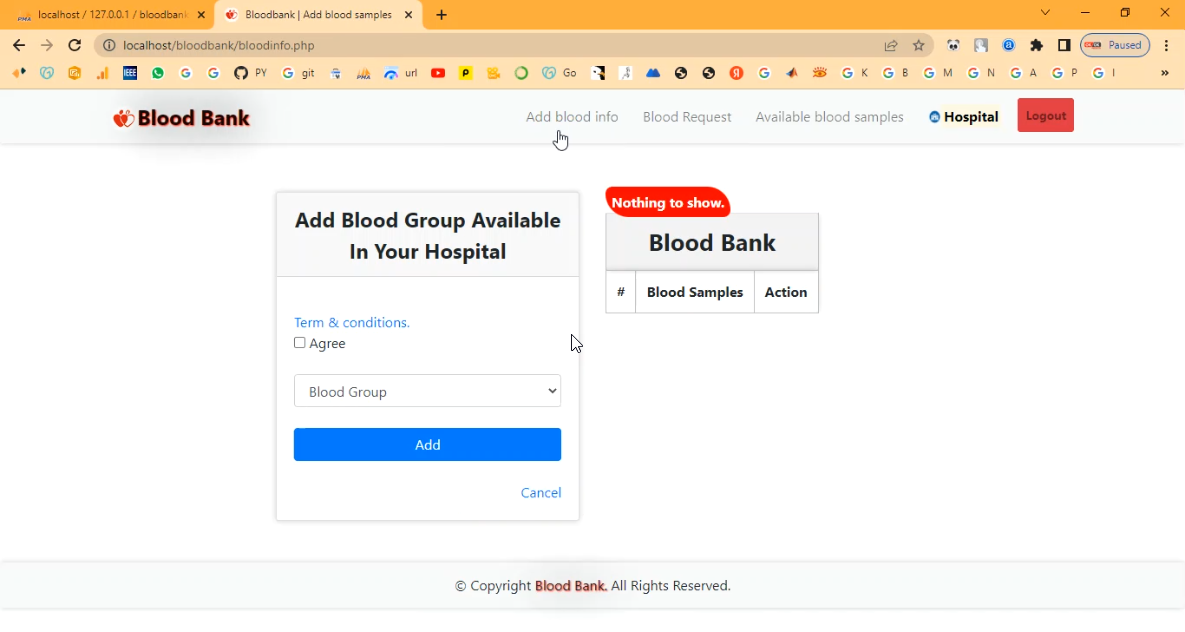
Task: Open the Google 'git' bookmark
Action: (299, 73)
